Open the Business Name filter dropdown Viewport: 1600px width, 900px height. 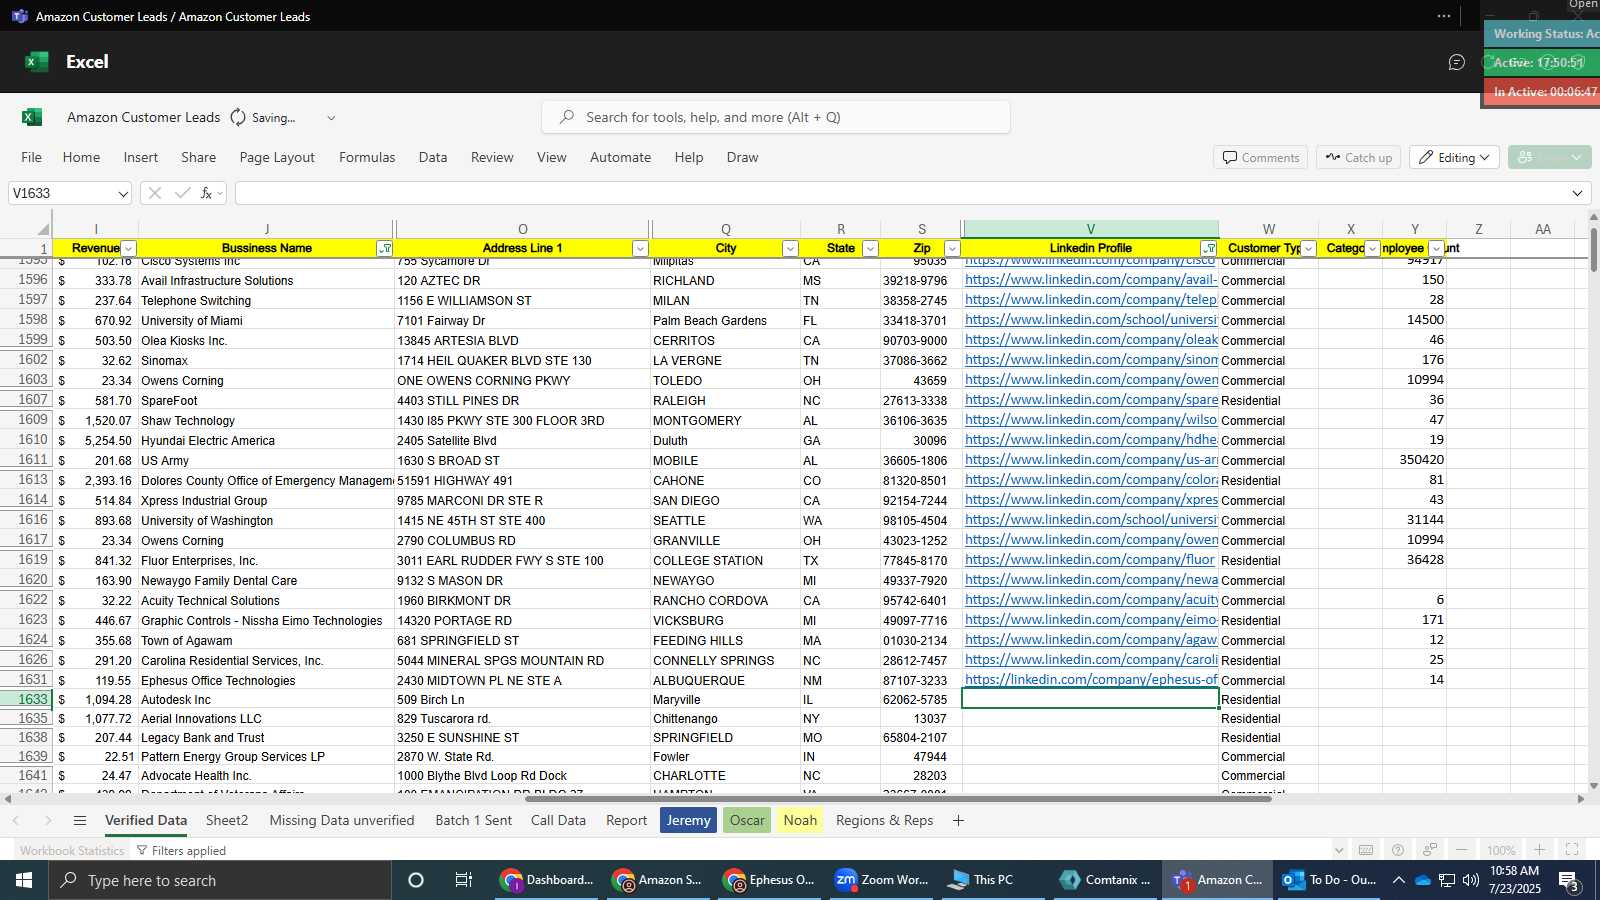[x=384, y=248]
